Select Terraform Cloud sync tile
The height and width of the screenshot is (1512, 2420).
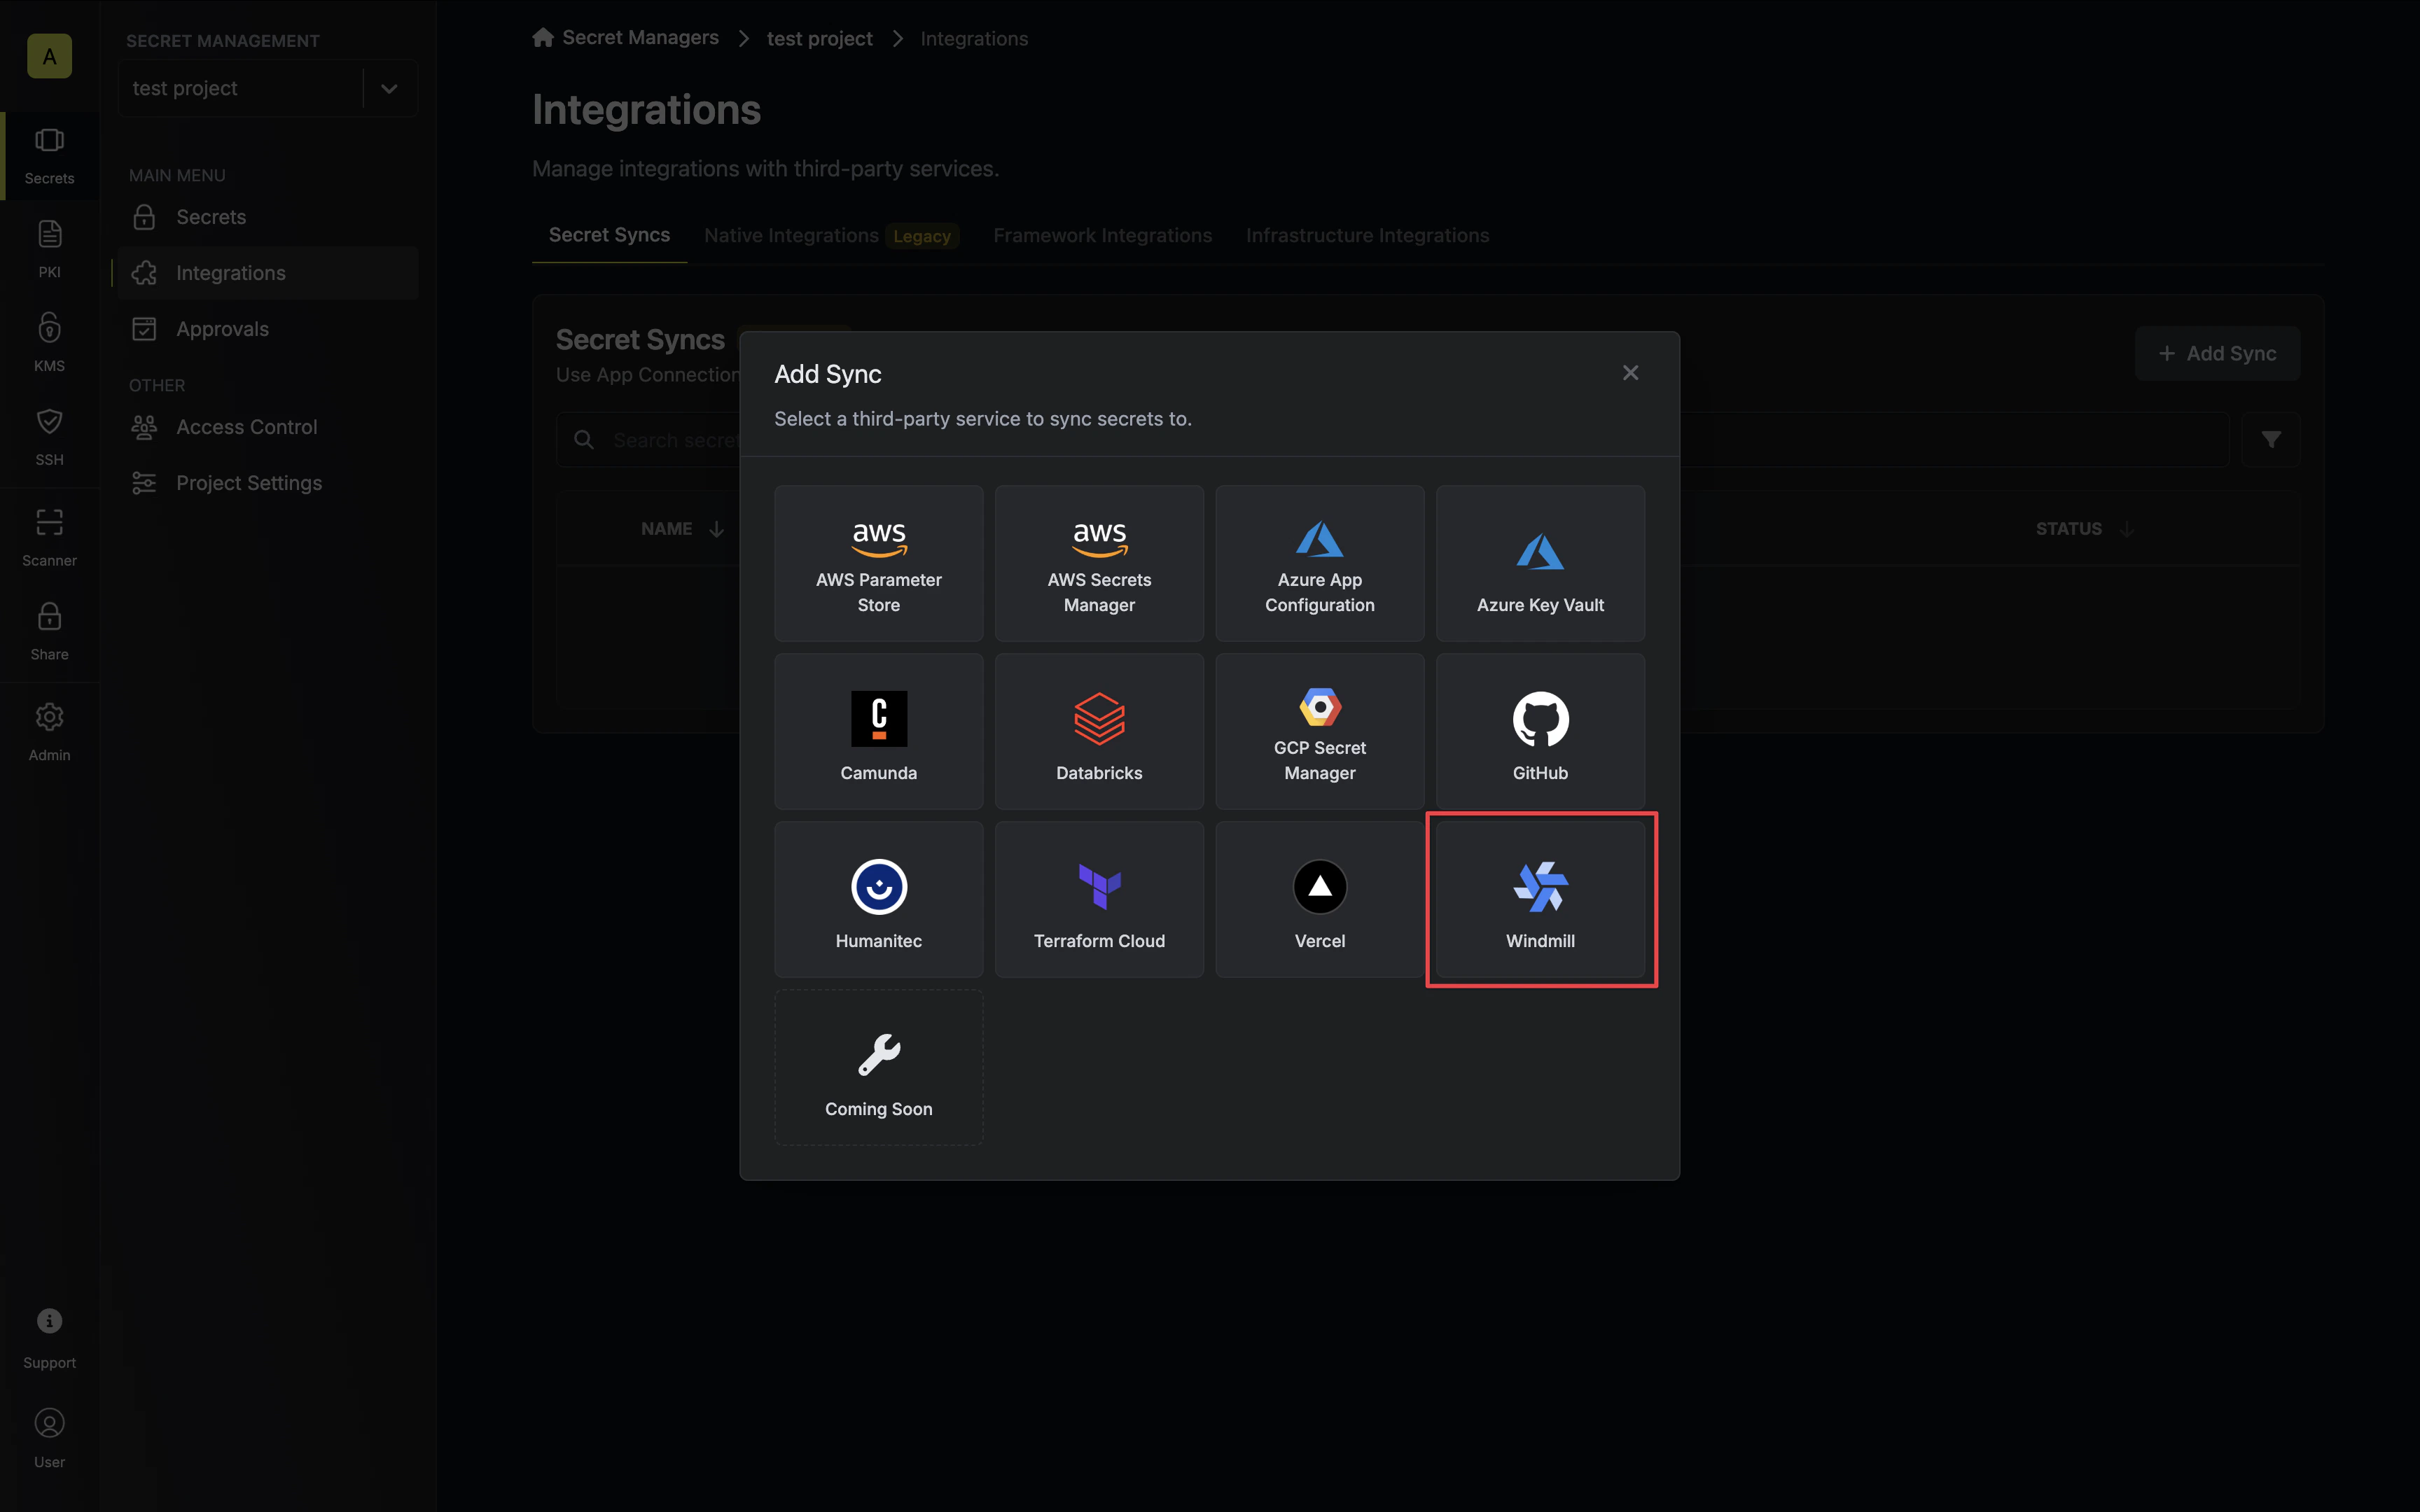click(x=1099, y=899)
